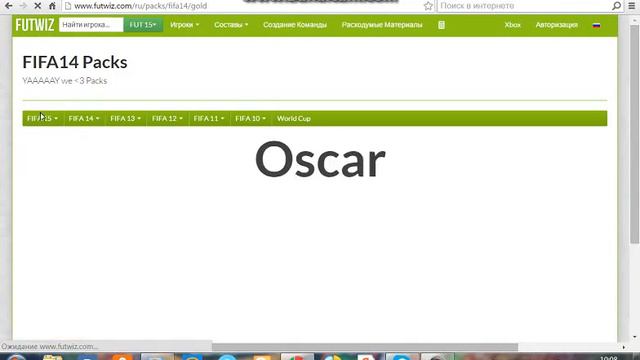
Task: Open the browser hamburger menu
Action: coord(631,6)
